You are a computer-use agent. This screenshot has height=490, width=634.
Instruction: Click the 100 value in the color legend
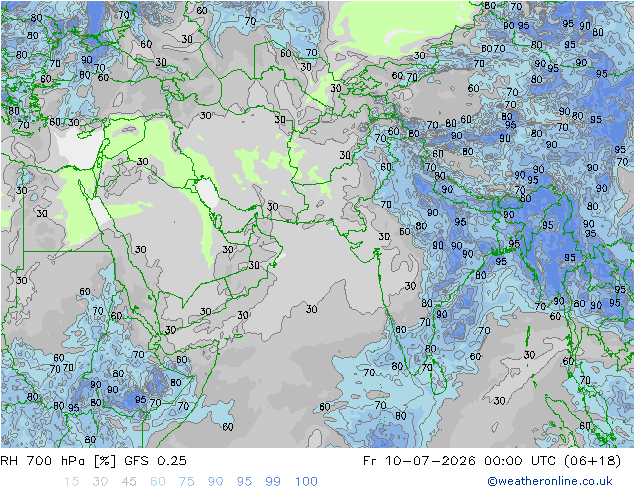[x=306, y=482]
